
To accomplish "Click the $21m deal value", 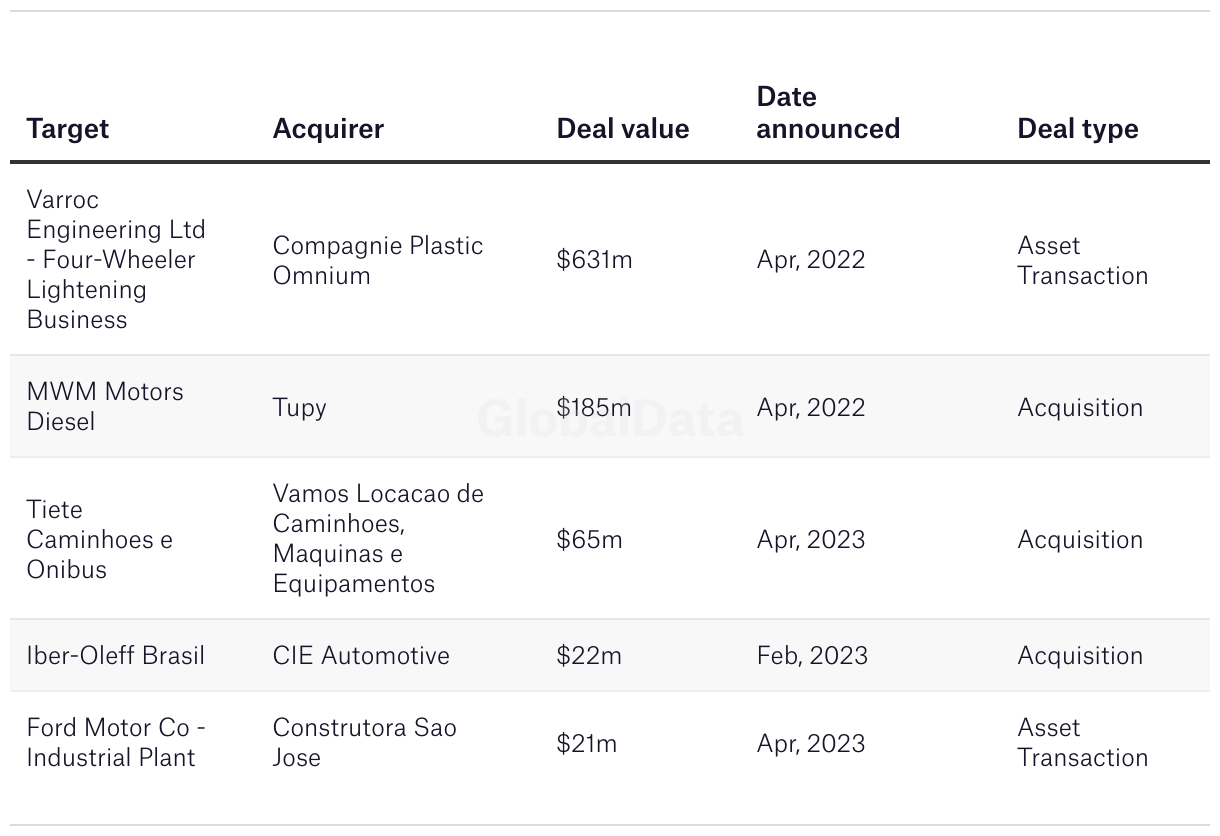I will 587,743.
